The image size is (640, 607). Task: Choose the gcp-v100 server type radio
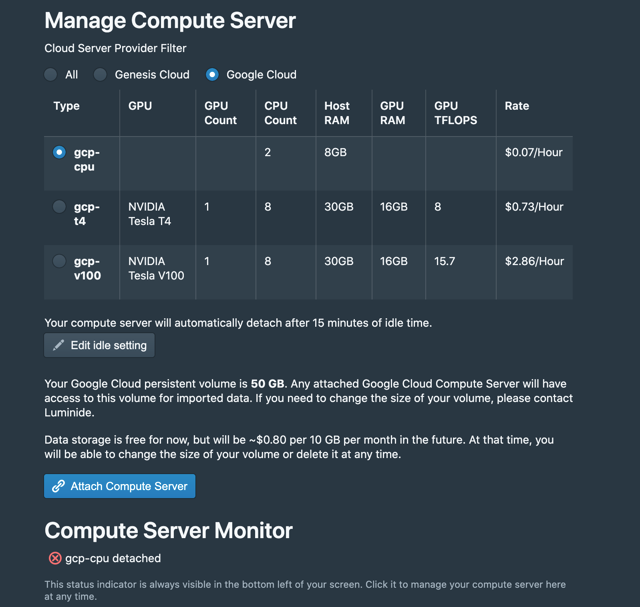click(x=59, y=261)
